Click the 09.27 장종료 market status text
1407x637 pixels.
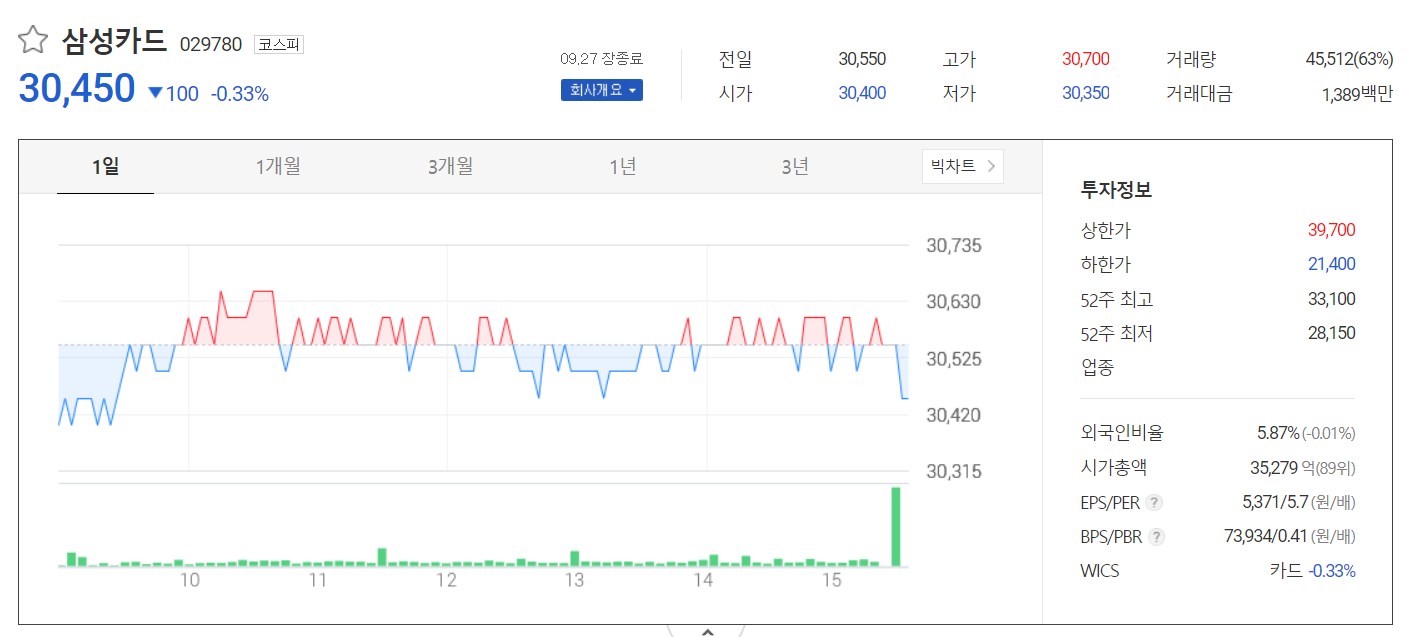pyautogui.click(x=601, y=59)
